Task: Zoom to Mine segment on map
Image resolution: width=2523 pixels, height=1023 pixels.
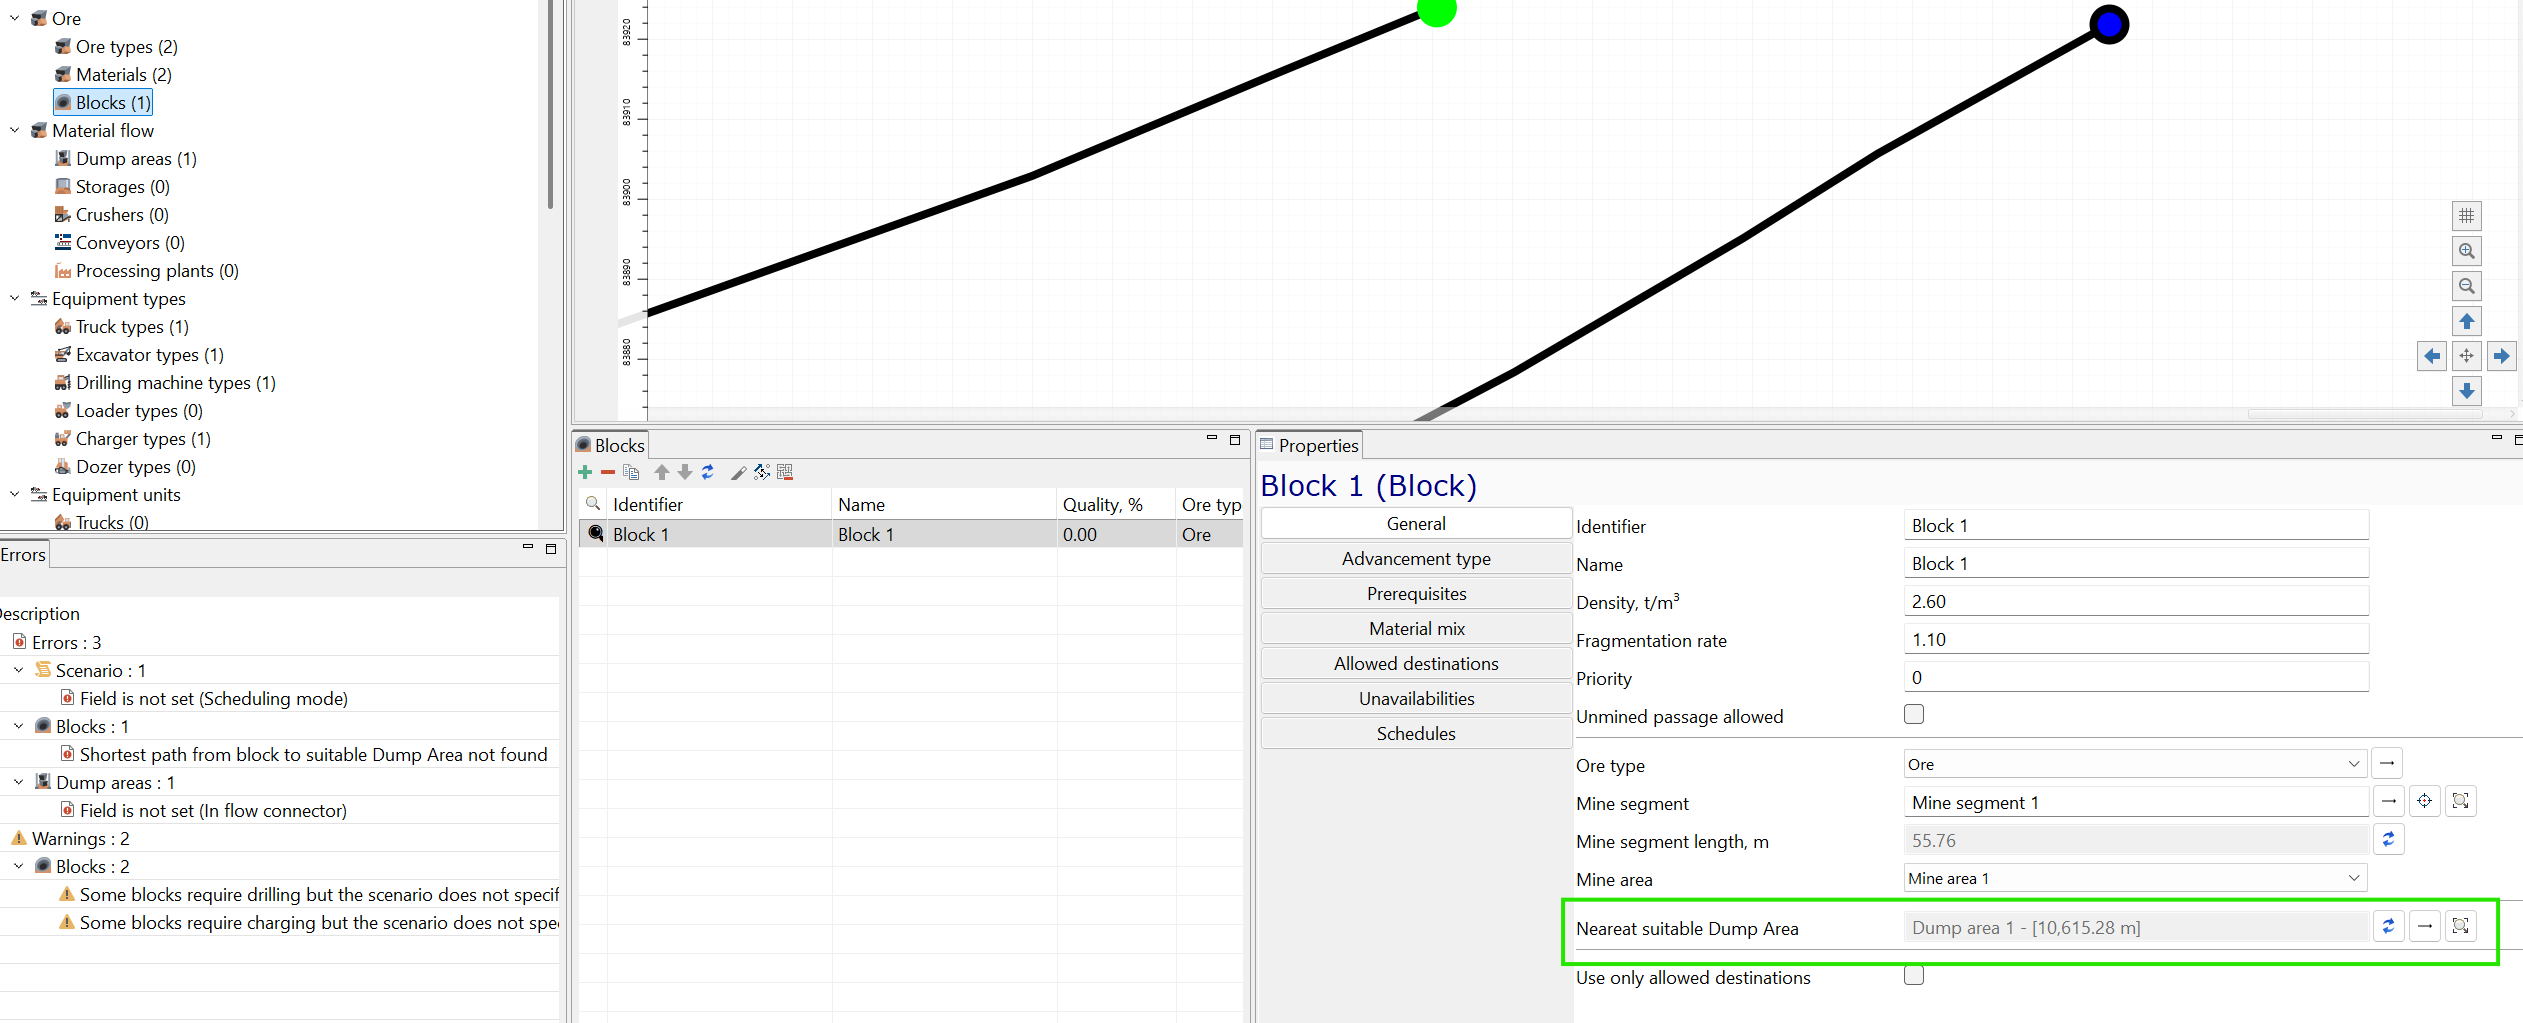Action: [x=2461, y=801]
